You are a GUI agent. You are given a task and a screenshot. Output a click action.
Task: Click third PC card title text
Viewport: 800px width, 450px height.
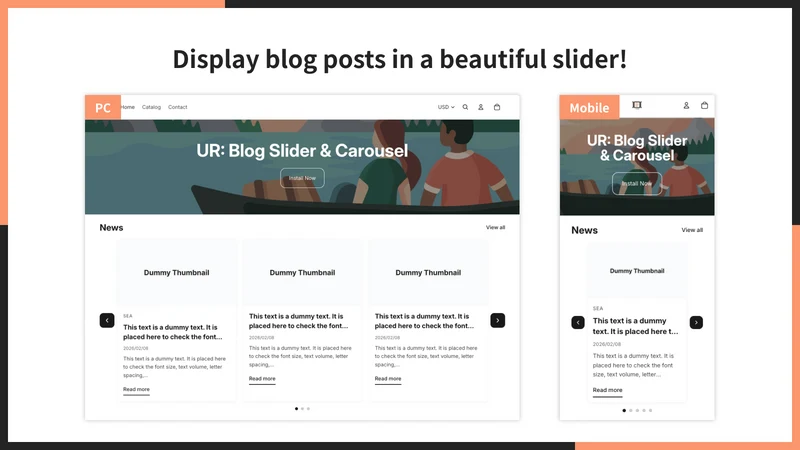pyautogui.click(x=424, y=321)
